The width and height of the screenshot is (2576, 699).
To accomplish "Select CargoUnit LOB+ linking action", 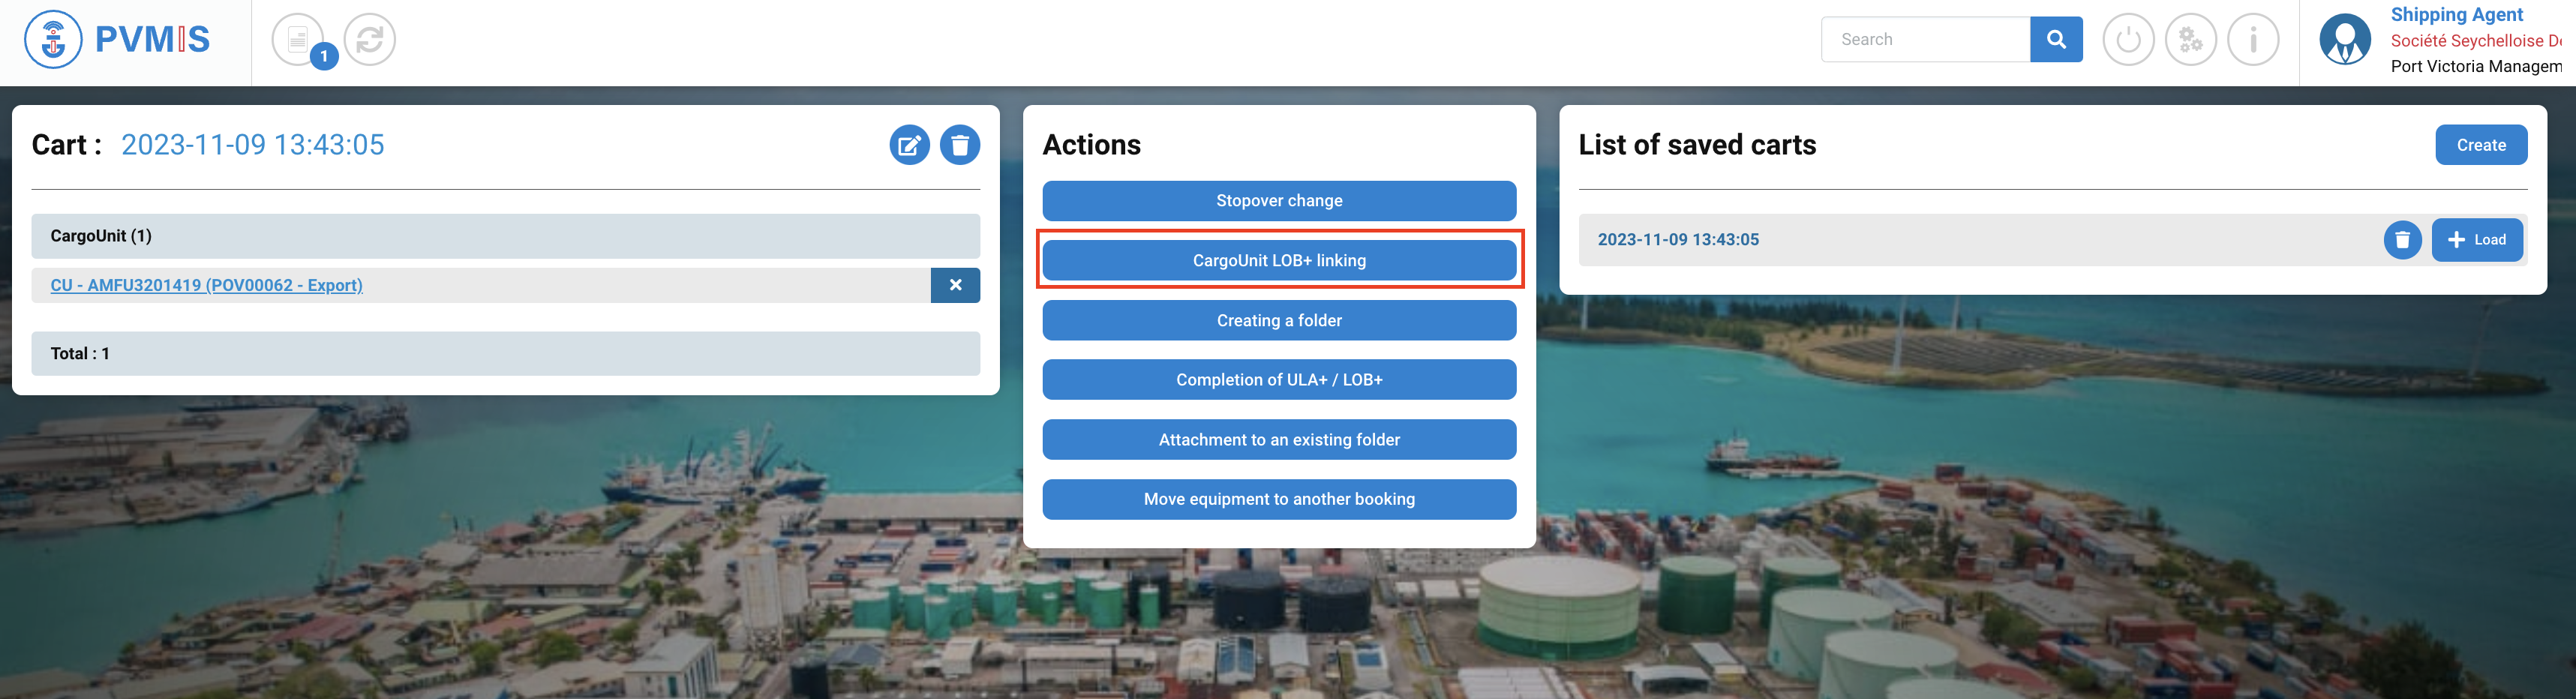I will pos(1279,261).
